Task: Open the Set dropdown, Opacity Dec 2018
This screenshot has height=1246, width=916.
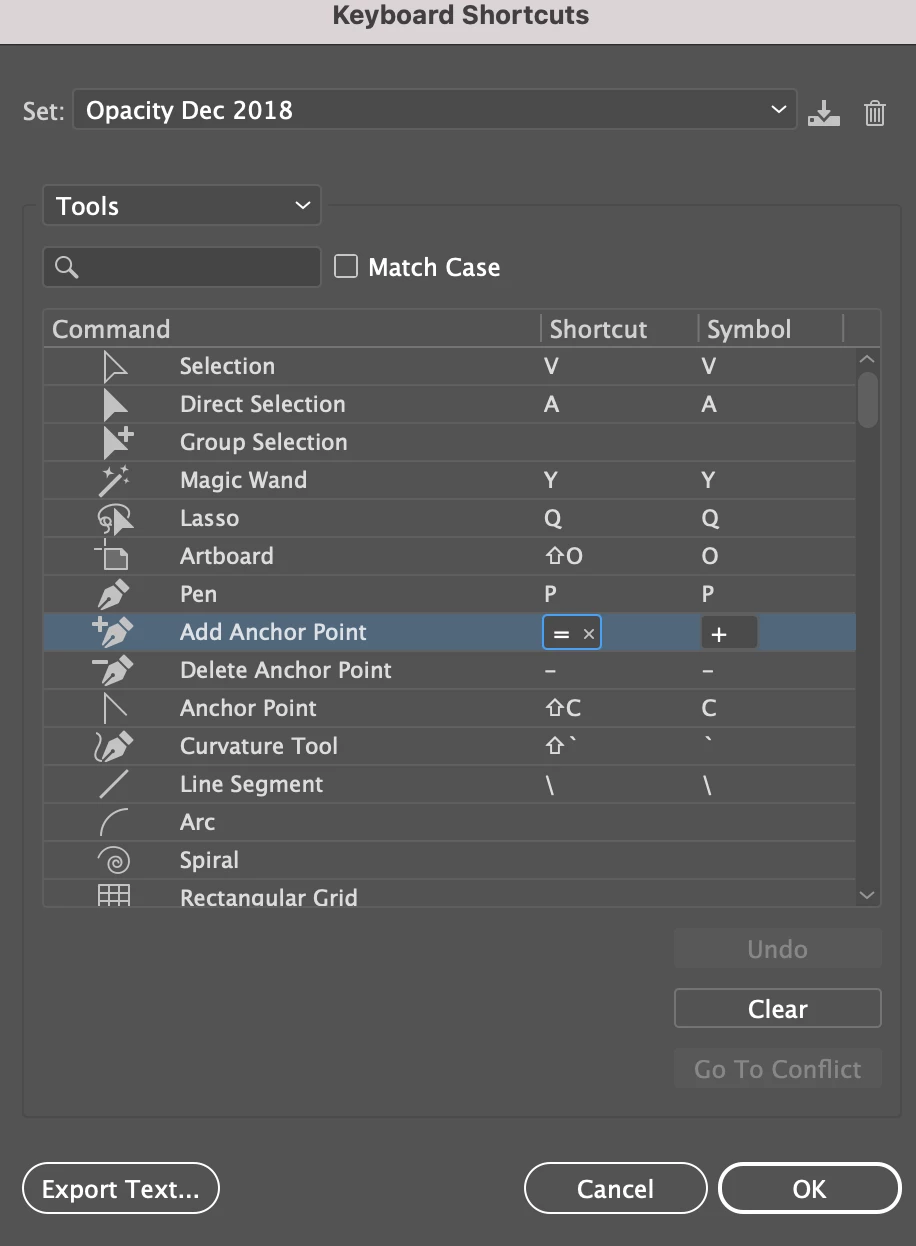Action: [x=435, y=110]
